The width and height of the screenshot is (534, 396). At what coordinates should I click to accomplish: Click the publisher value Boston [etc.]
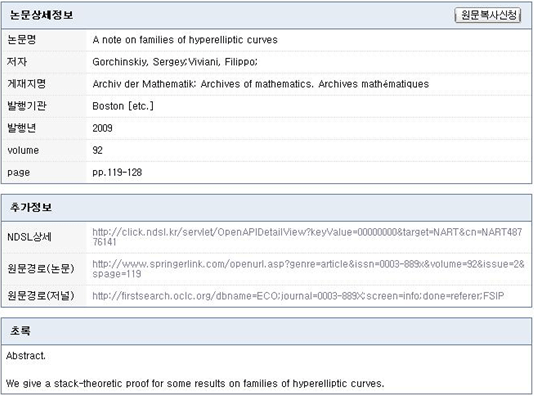tap(123, 106)
